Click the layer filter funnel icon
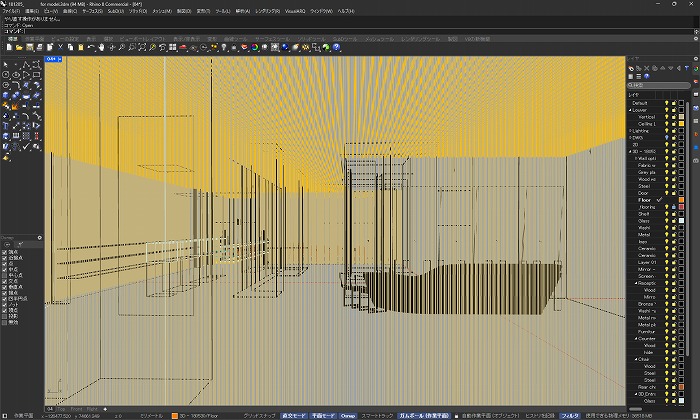 point(687,68)
